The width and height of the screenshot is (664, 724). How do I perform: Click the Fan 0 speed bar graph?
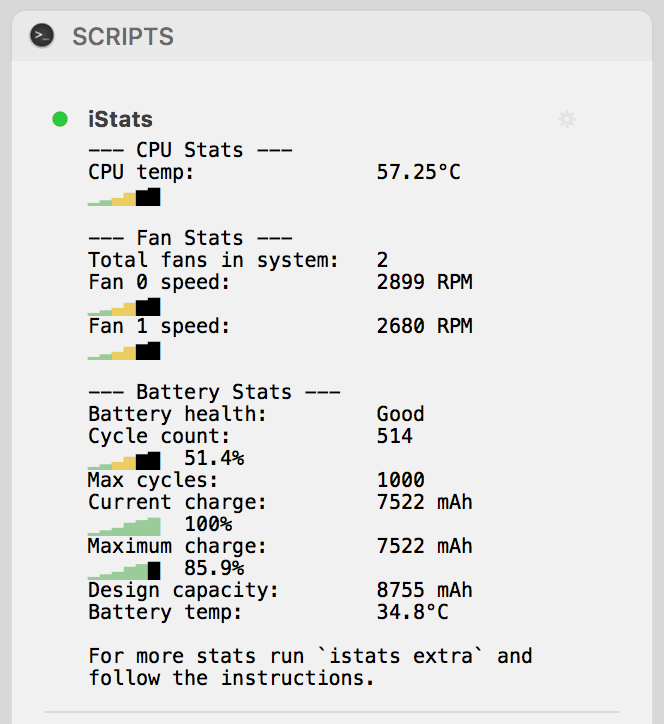pyautogui.click(x=124, y=307)
